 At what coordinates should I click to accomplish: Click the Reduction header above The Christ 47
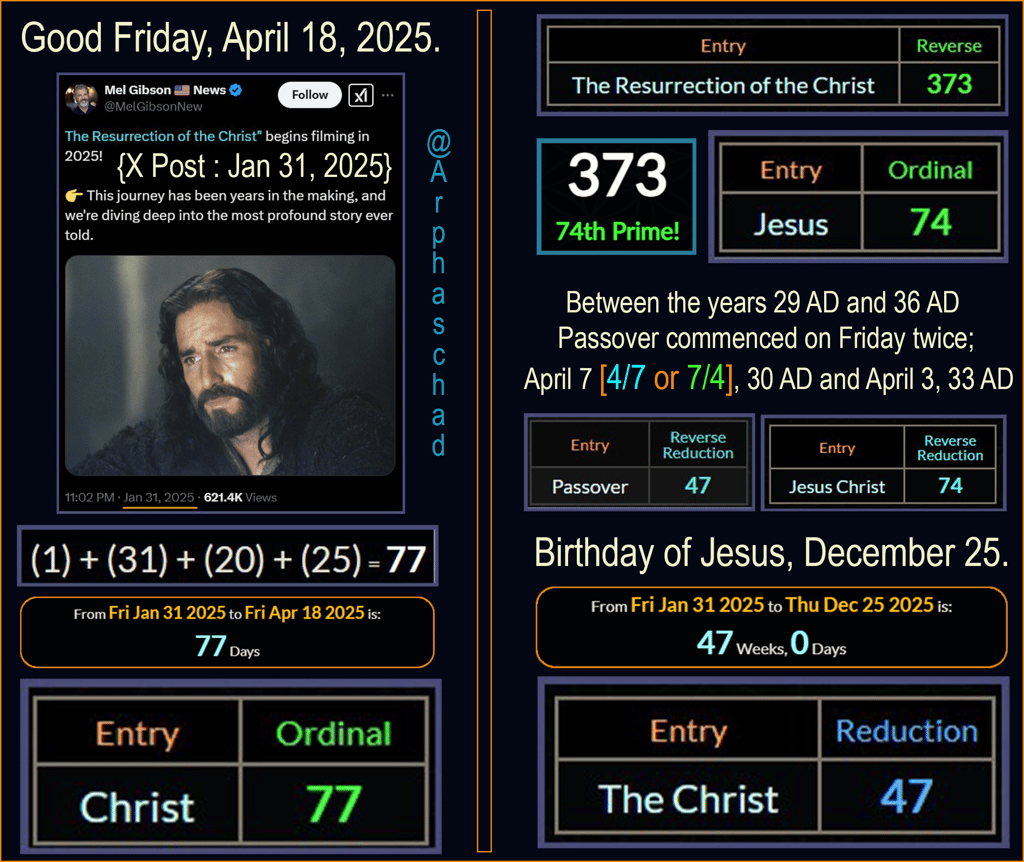906,730
